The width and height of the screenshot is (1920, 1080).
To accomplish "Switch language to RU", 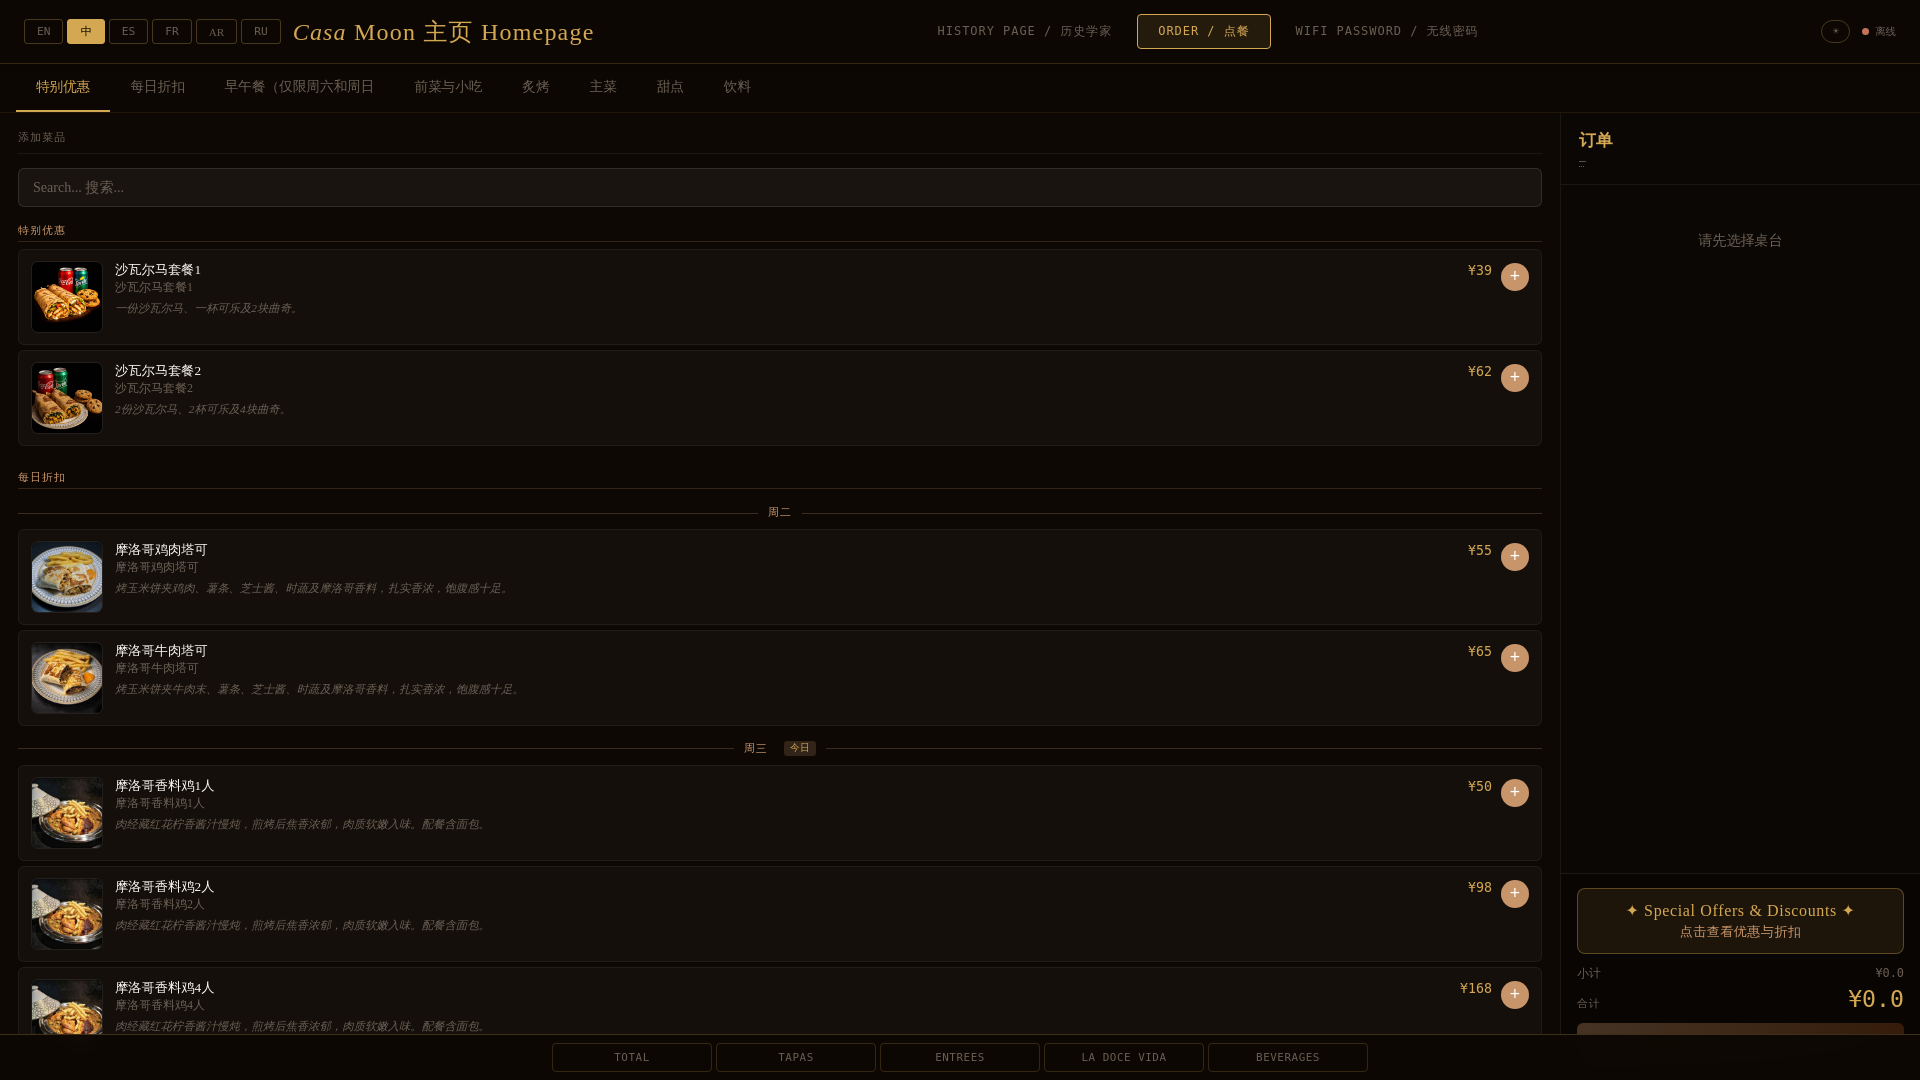I will (261, 32).
